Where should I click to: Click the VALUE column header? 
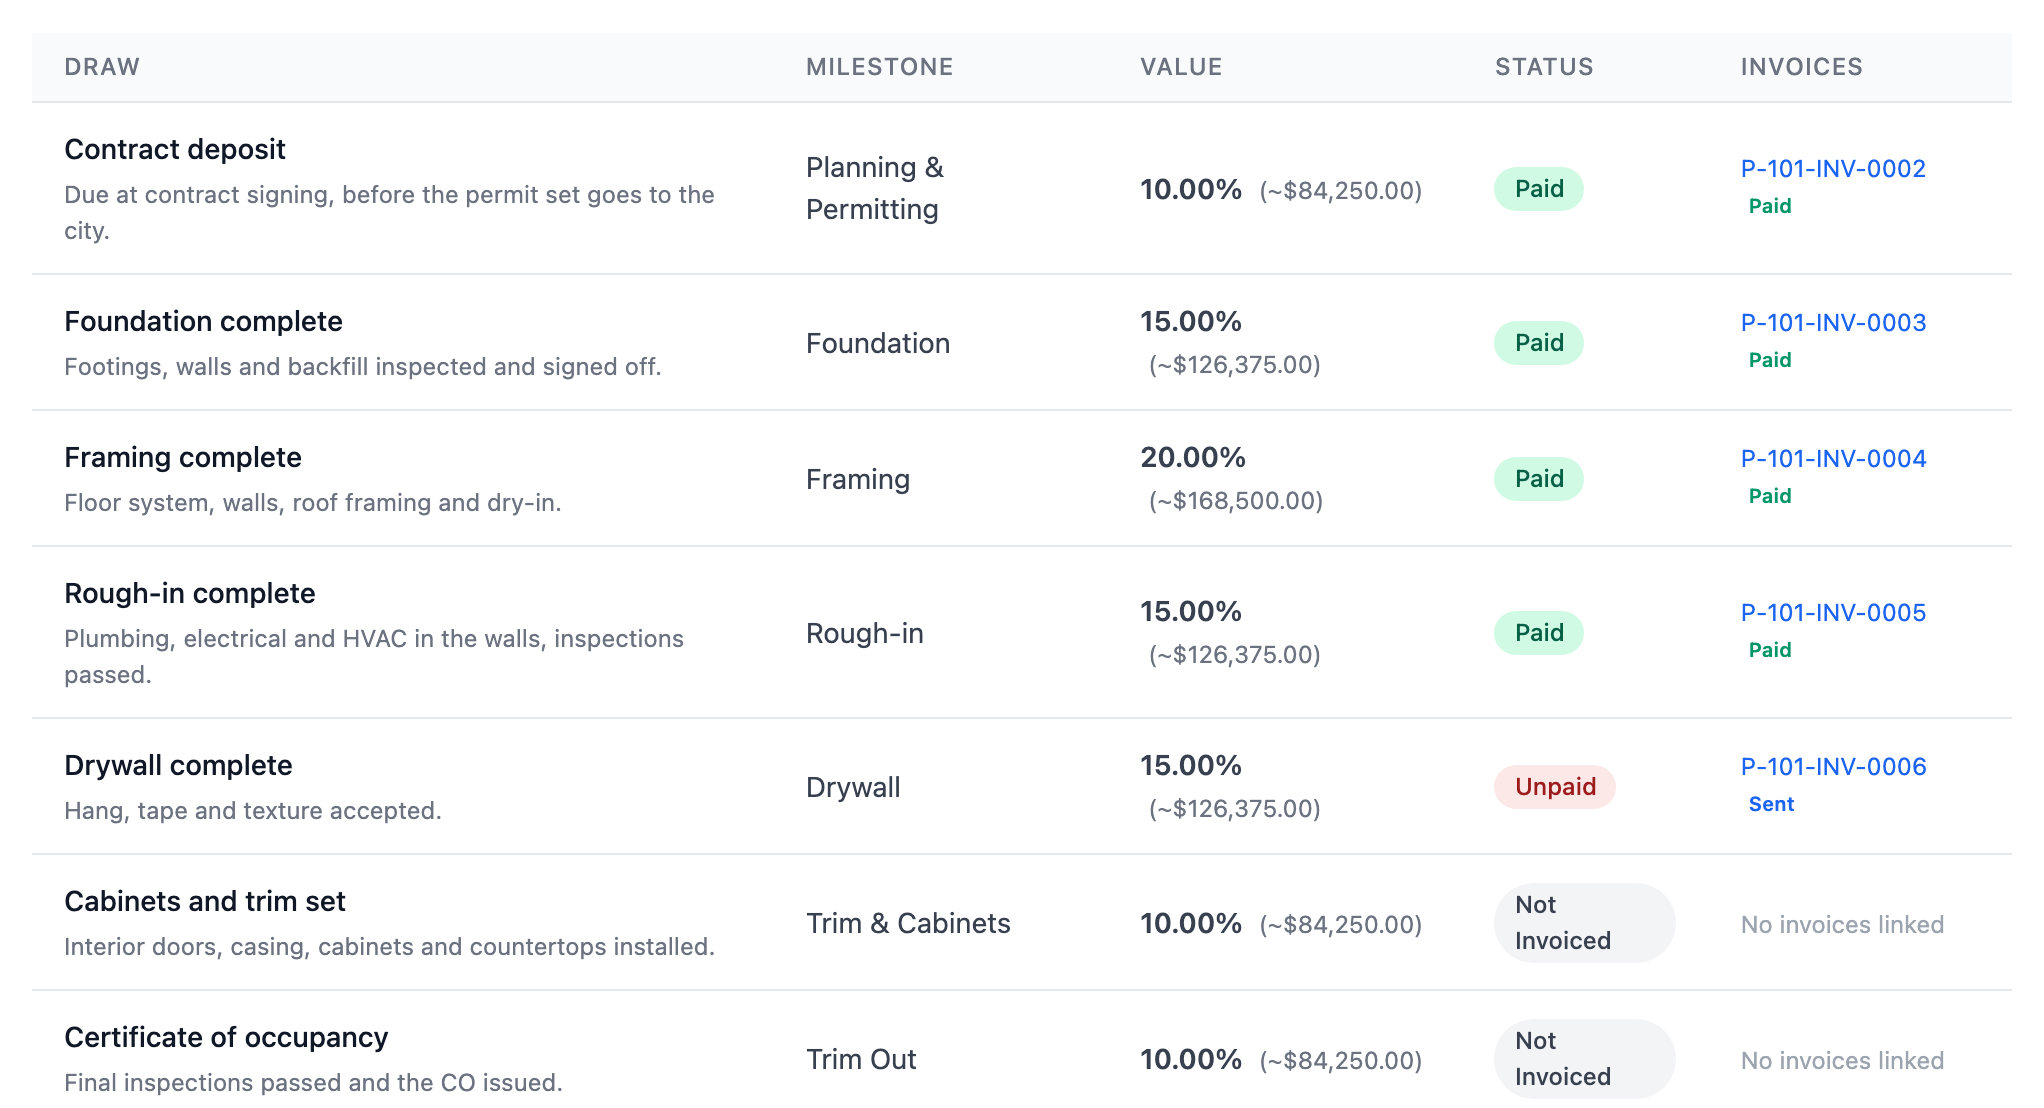click(1181, 67)
